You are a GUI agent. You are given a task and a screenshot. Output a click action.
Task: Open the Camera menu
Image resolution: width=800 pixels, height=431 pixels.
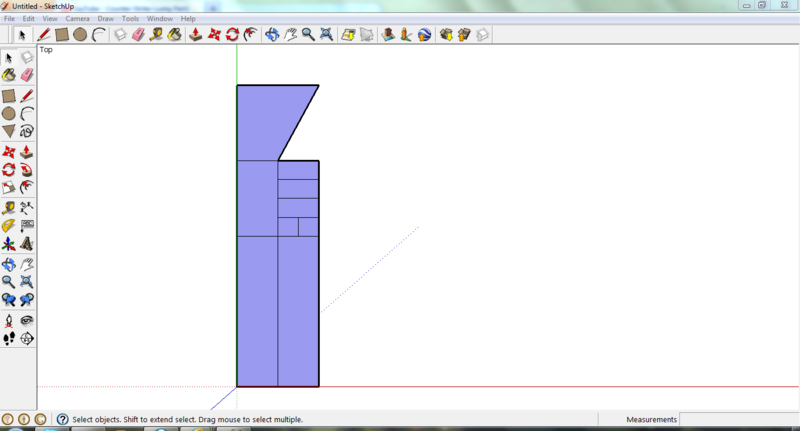tap(77, 19)
